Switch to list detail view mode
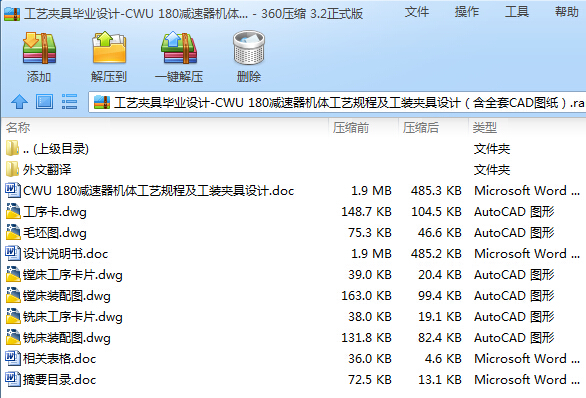586x398 pixels. click(70, 102)
